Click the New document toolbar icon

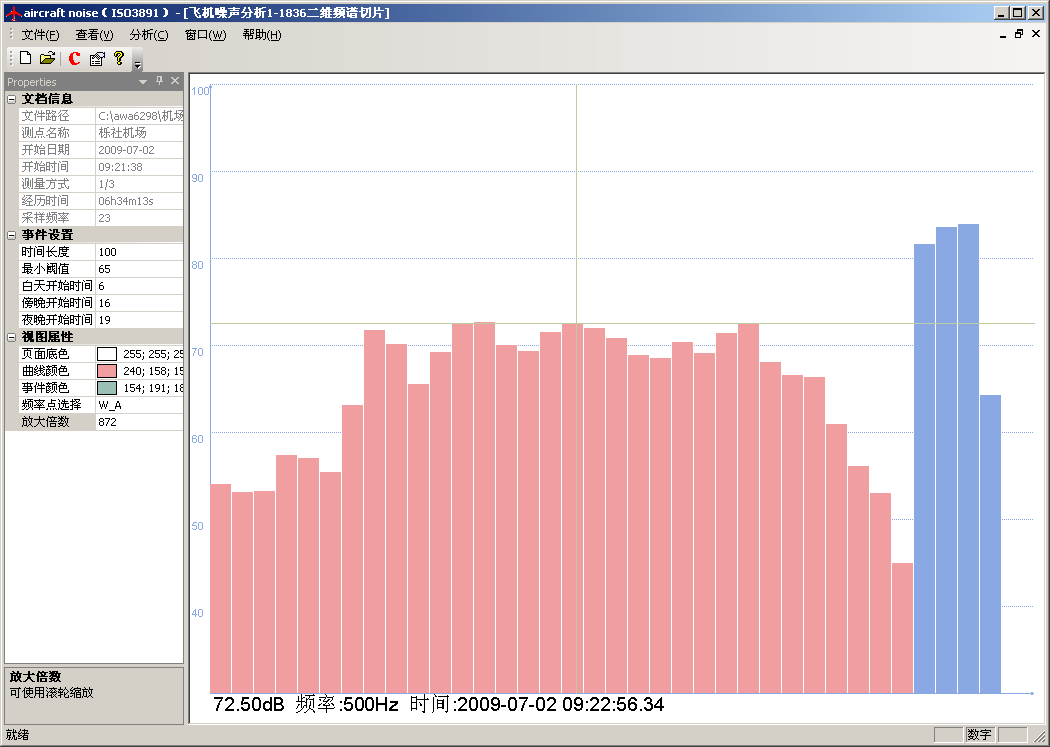[26, 59]
